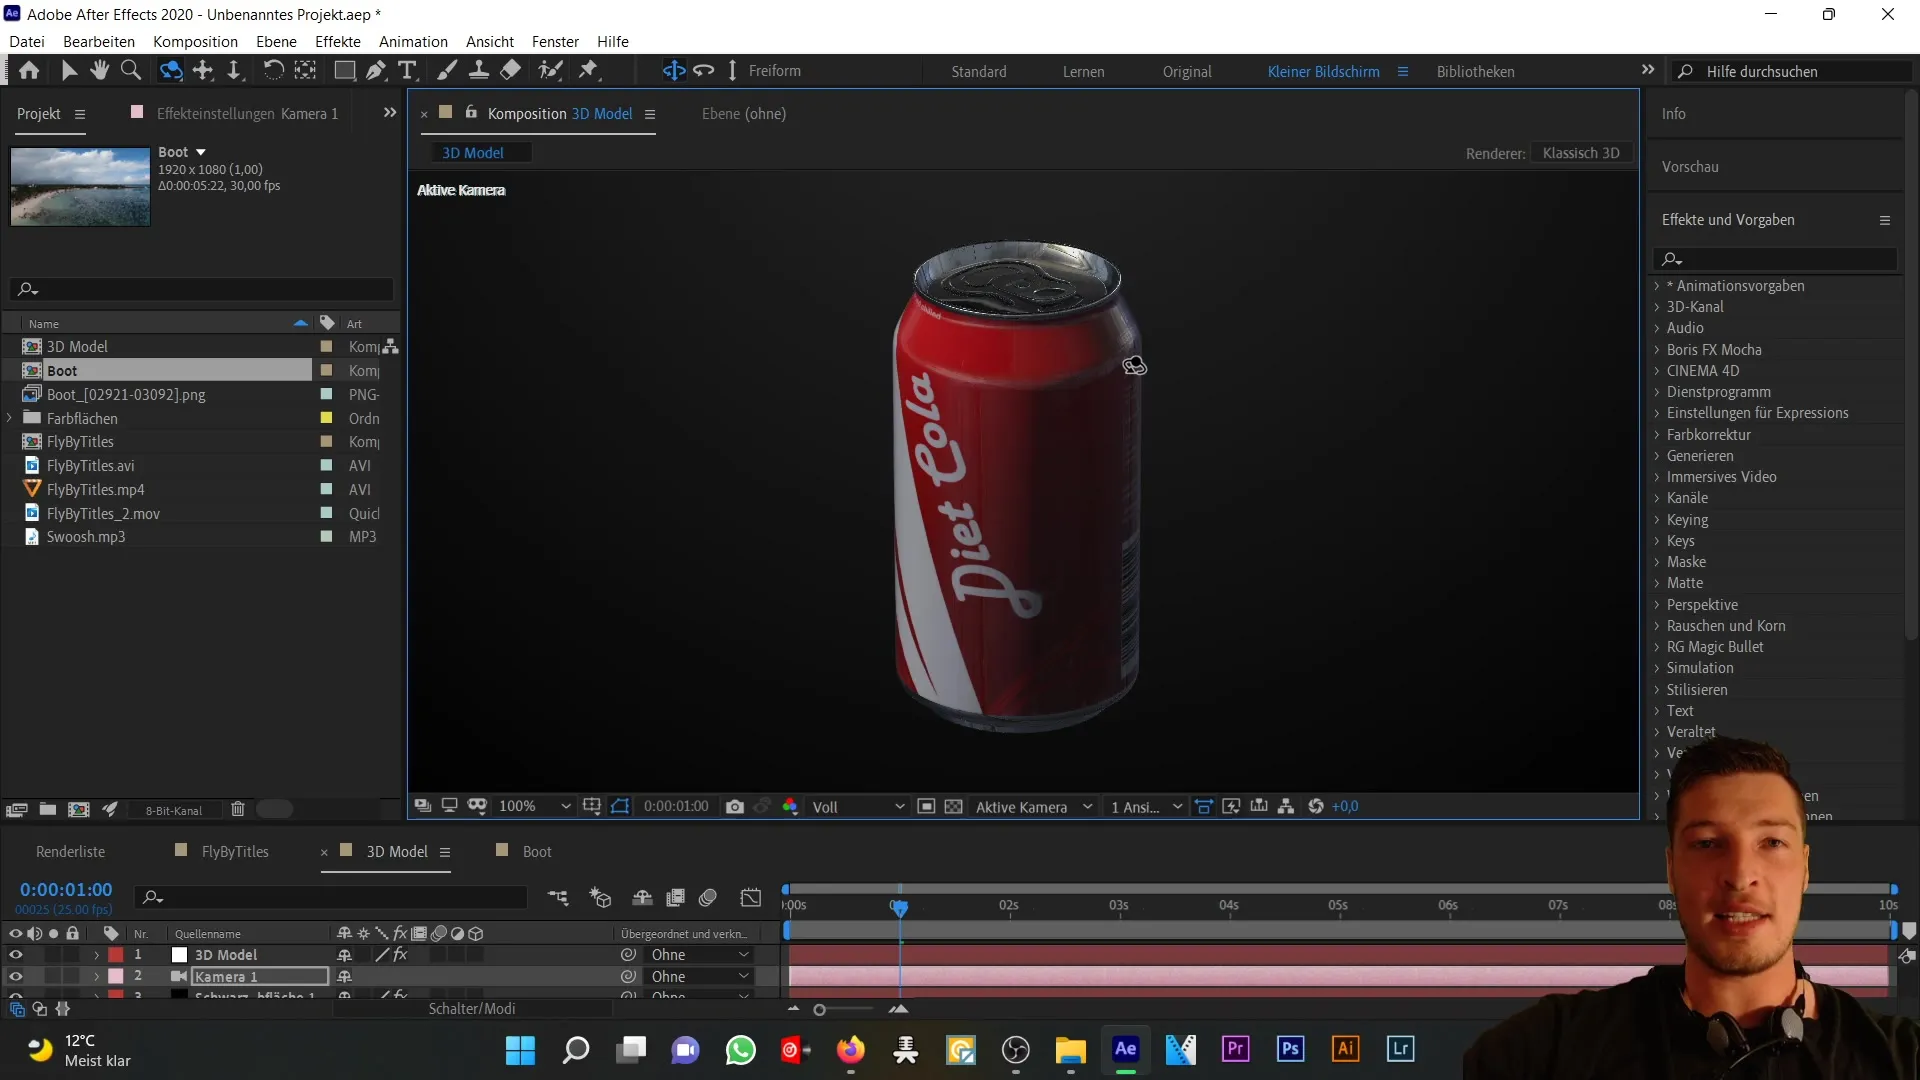Image resolution: width=1920 pixels, height=1080 pixels.
Task: Click the unified camera tool icon
Action: [x=170, y=70]
